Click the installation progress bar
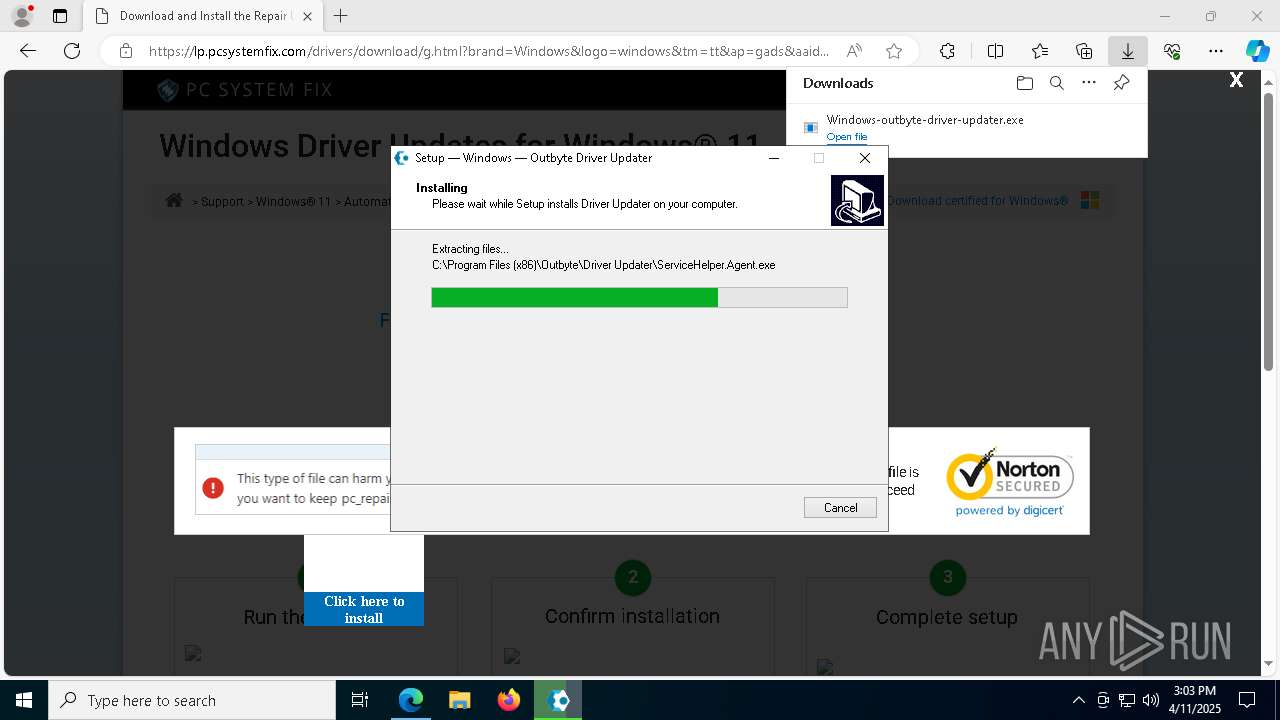Image resolution: width=1280 pixels, height=720 pixels. [639, 297]
